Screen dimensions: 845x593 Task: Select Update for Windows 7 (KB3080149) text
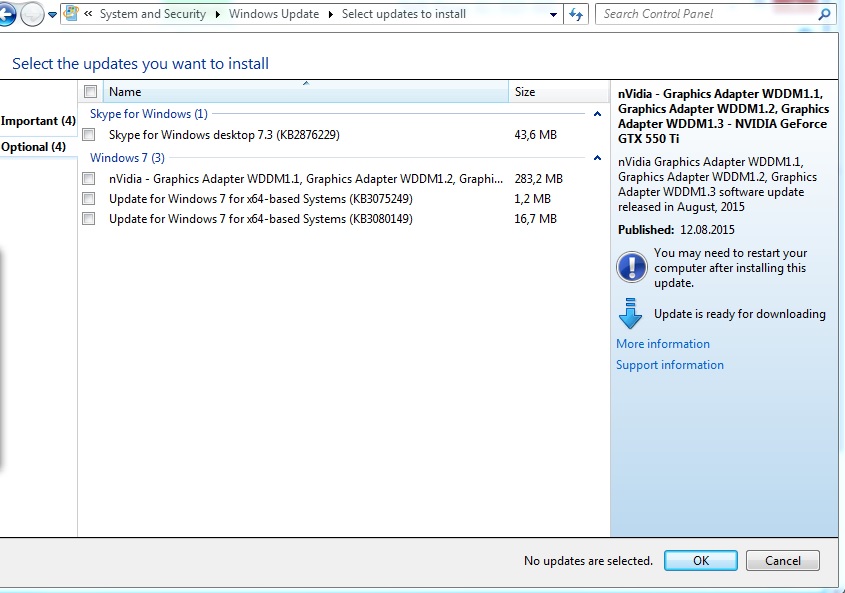(x=261, y=219)
